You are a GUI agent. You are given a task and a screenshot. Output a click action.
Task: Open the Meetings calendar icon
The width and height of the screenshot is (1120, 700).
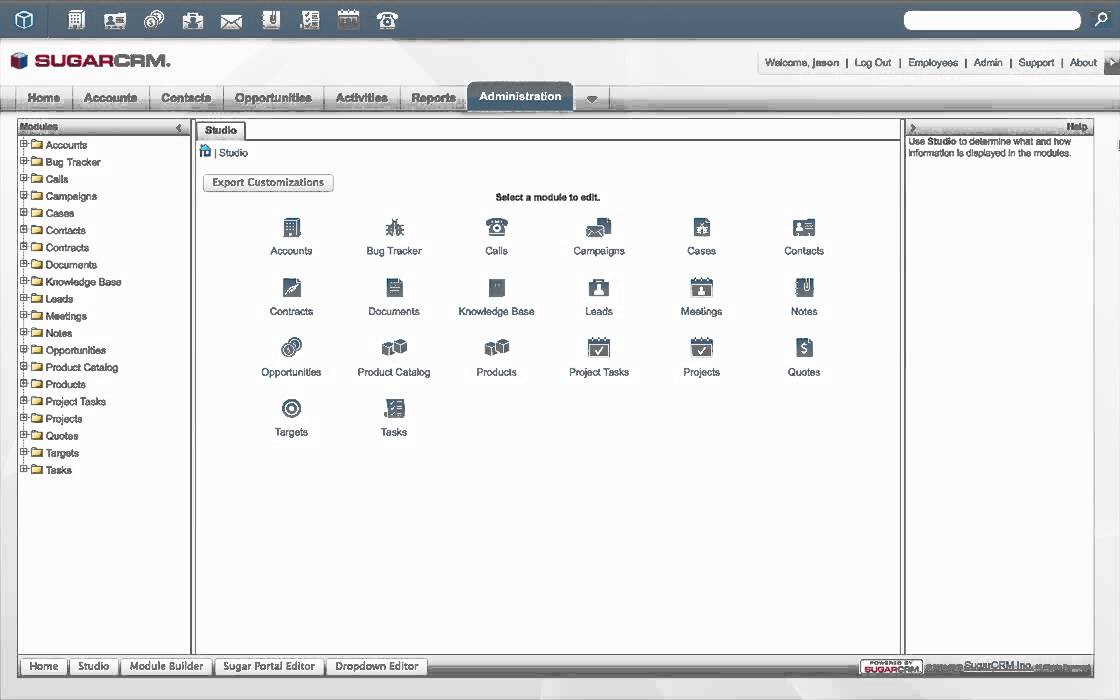click(x=701, y=287)
